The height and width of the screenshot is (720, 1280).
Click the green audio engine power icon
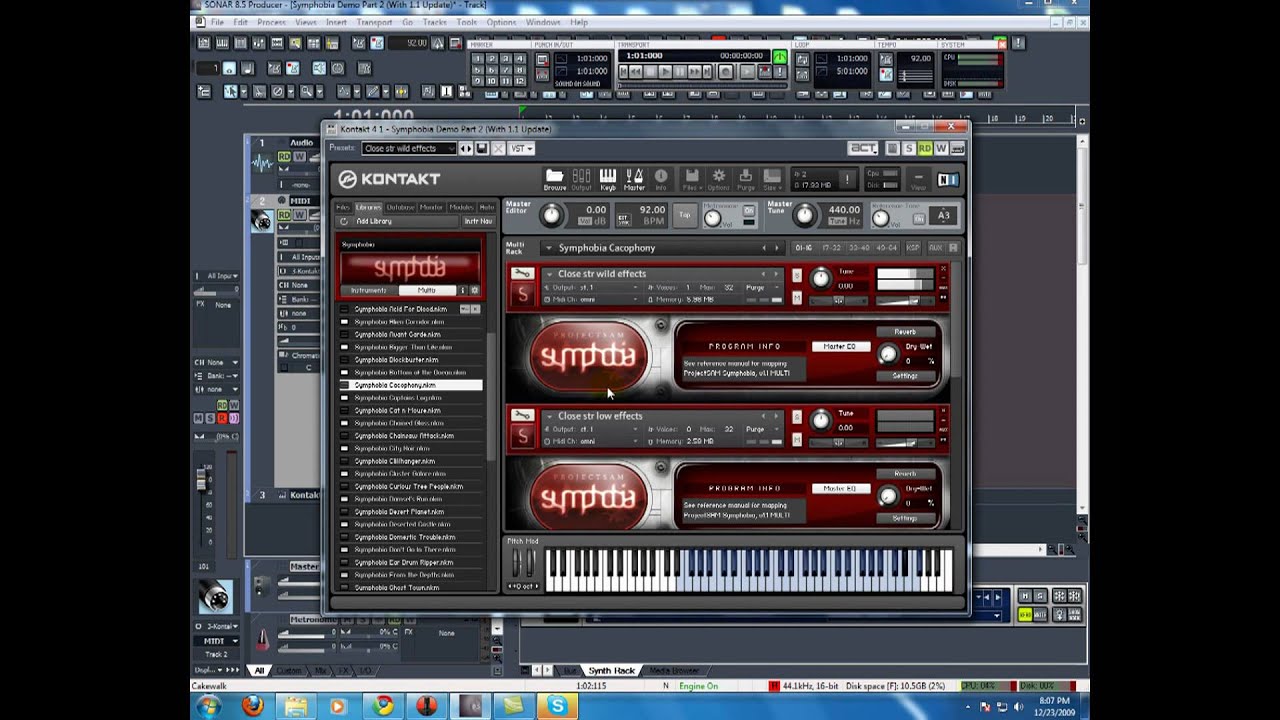coord(780,56)
